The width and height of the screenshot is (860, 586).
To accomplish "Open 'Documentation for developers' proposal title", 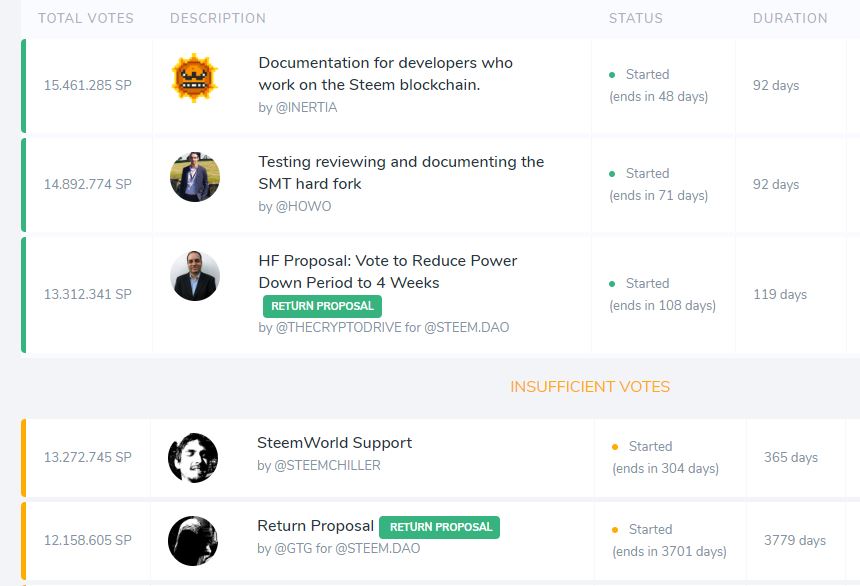I will (x=386, y=74).
